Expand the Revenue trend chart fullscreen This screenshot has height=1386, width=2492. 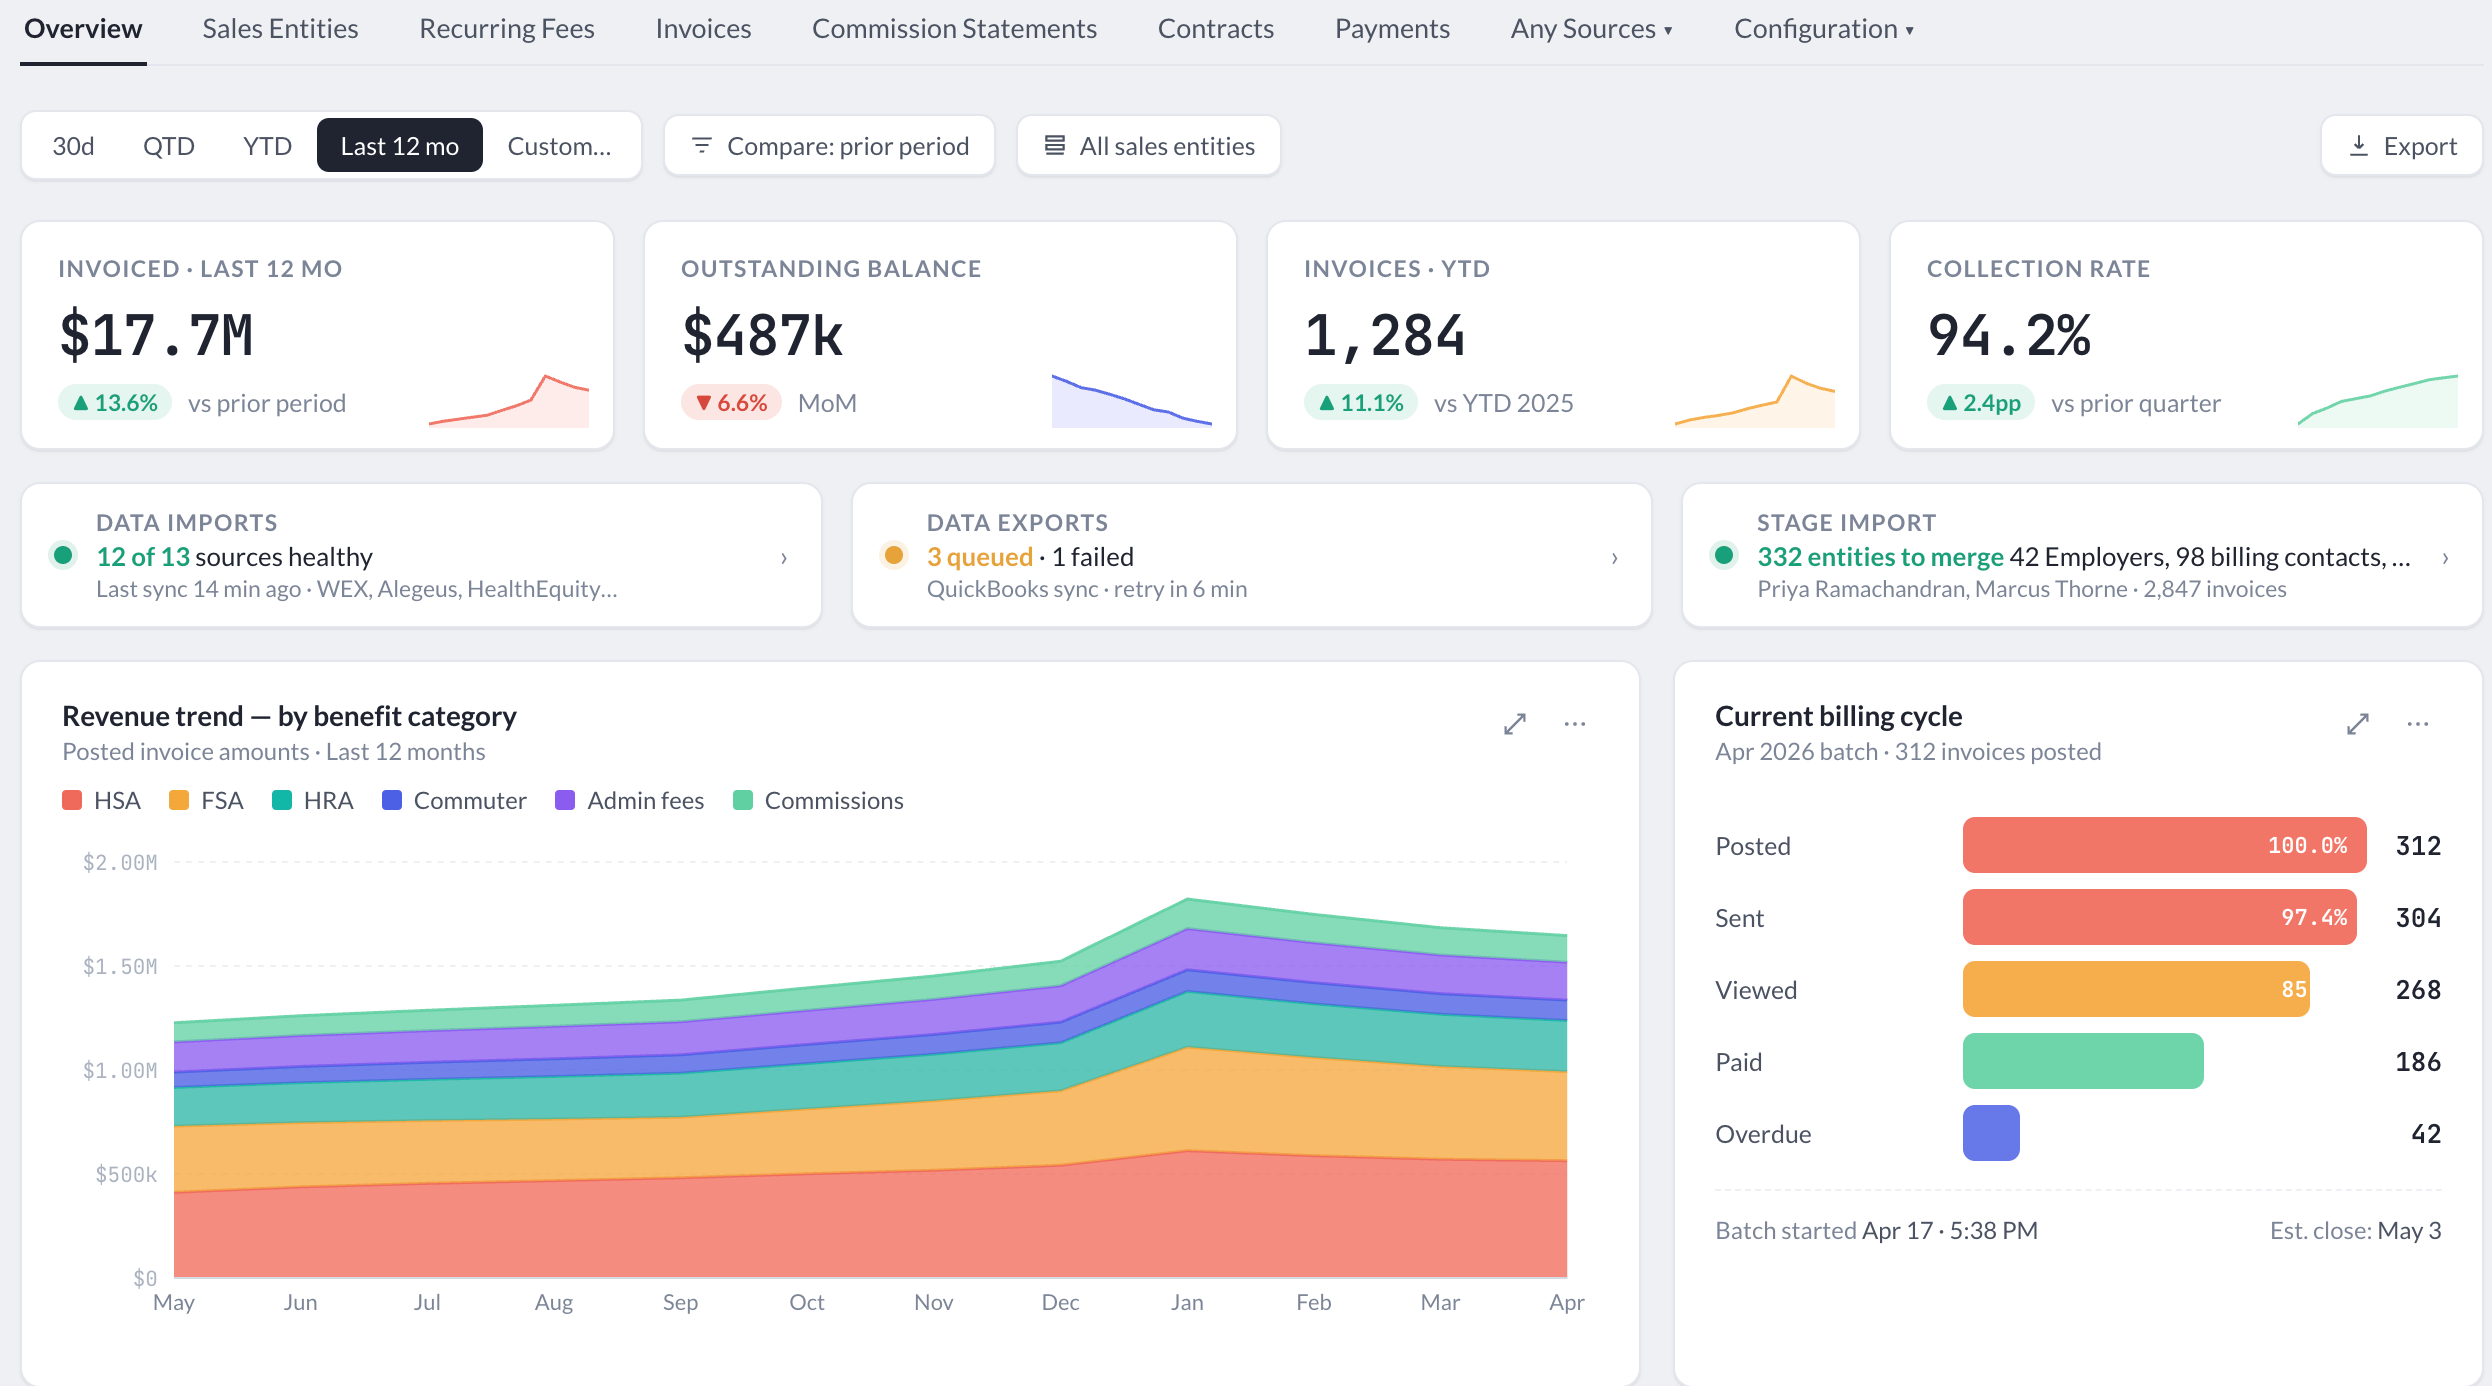click(x=1515, y=724)
